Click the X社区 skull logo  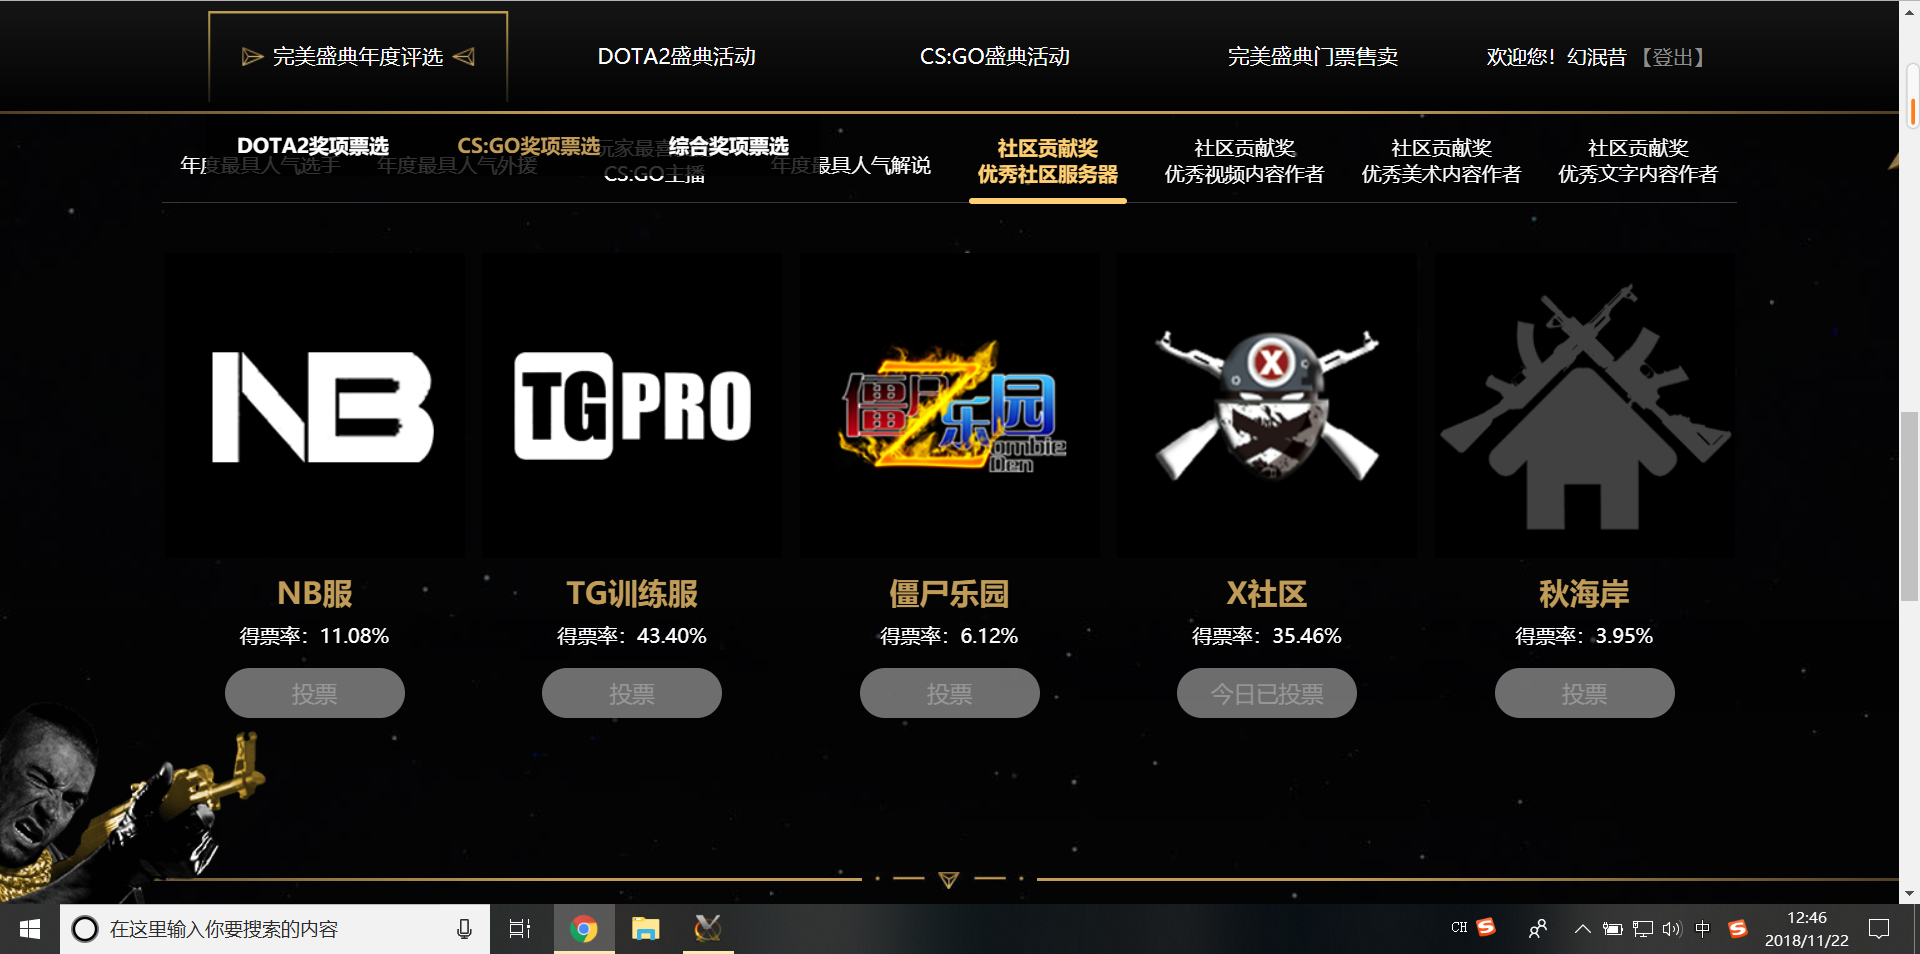(1267, 406)
